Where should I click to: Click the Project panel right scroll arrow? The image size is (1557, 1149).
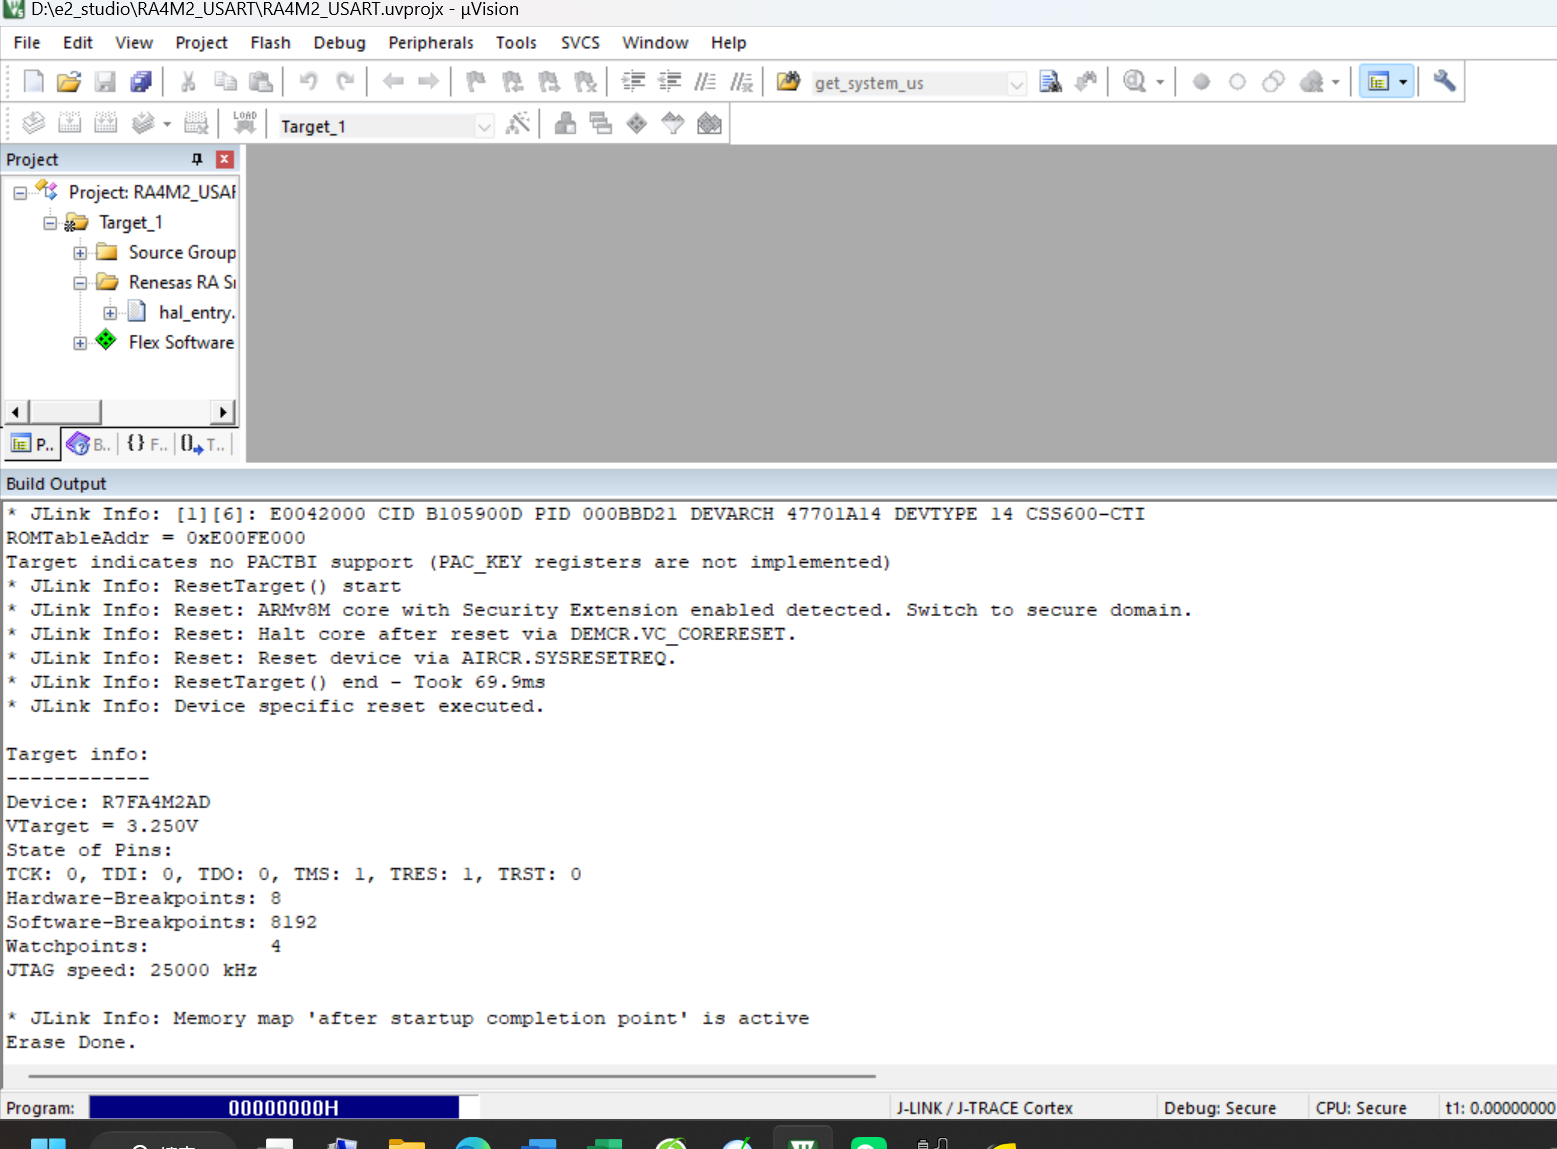point(224,412)
